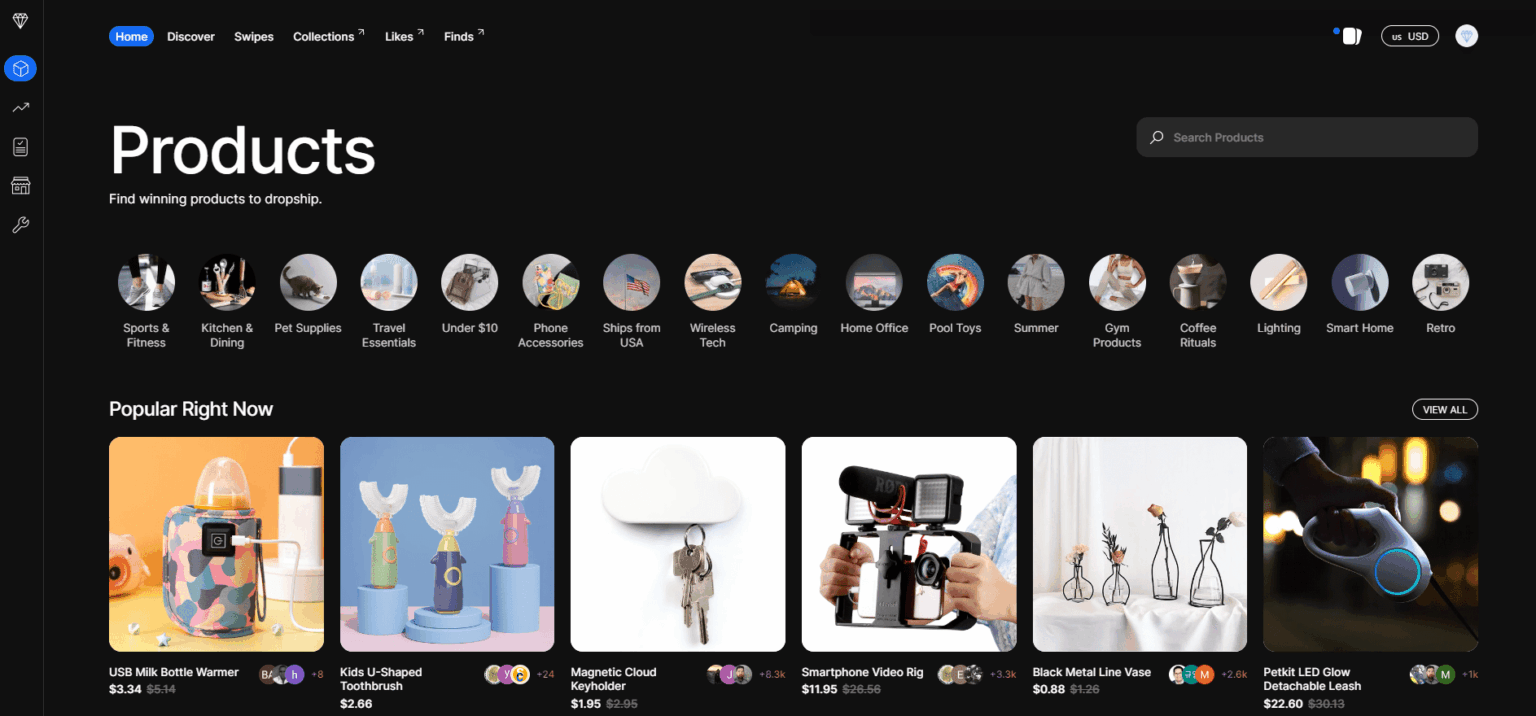Open the Likes page link
The width and height of the screenshot is (1536, 716).
coord(398,36)
